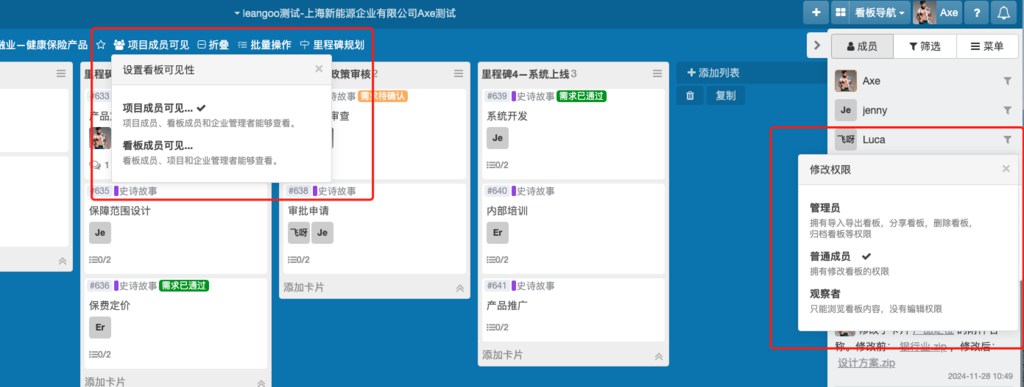1024x387 pixels.
Task: Click 里程碑规划 toolbar link
Action: coord(332,45)
